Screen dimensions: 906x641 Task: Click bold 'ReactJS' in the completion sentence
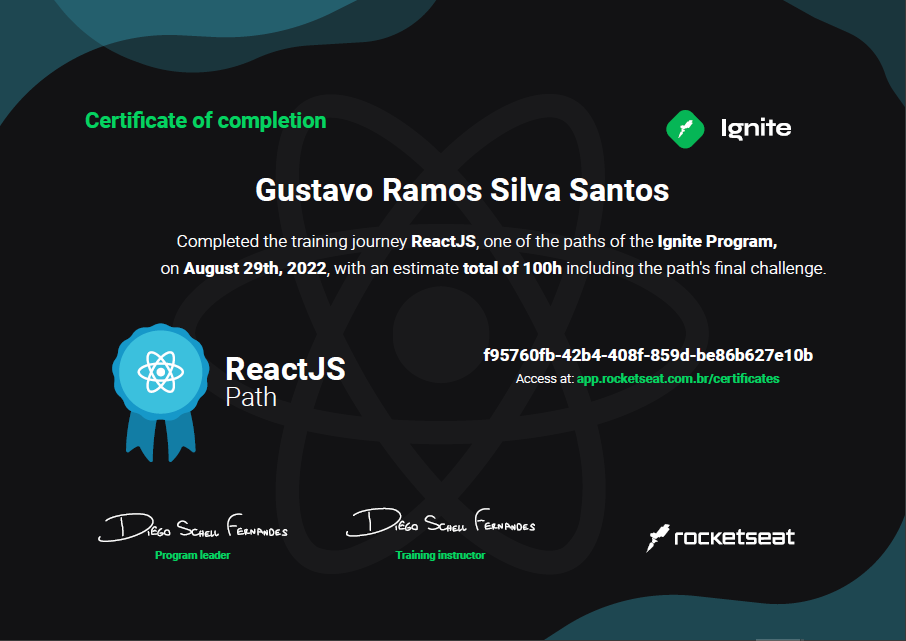[x=443, y=242]
